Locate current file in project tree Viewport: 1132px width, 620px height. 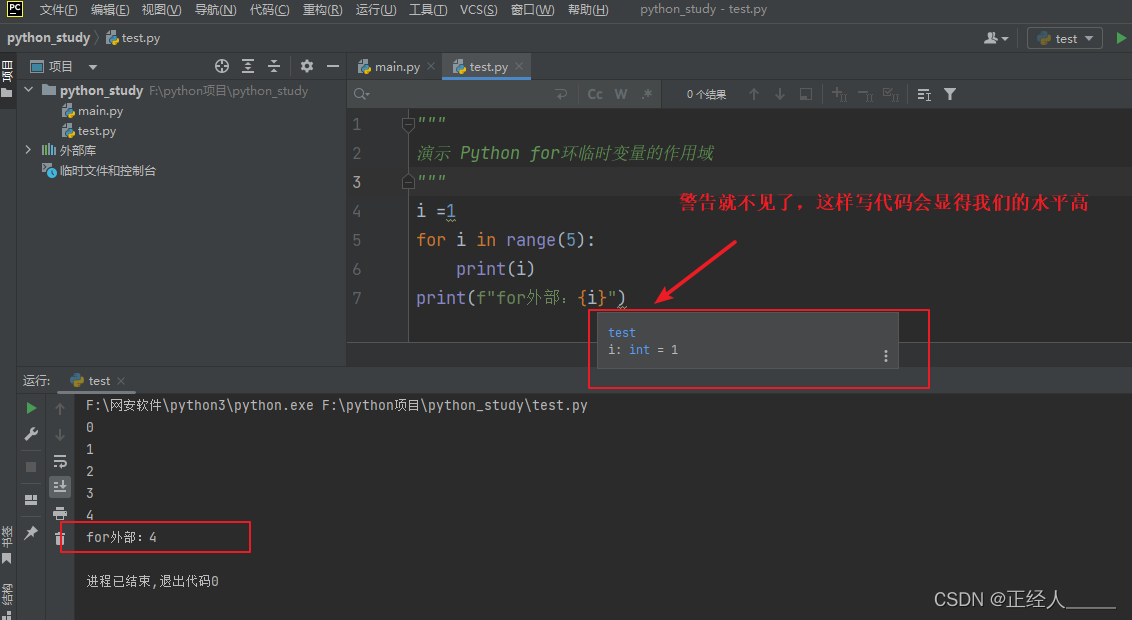222,66
